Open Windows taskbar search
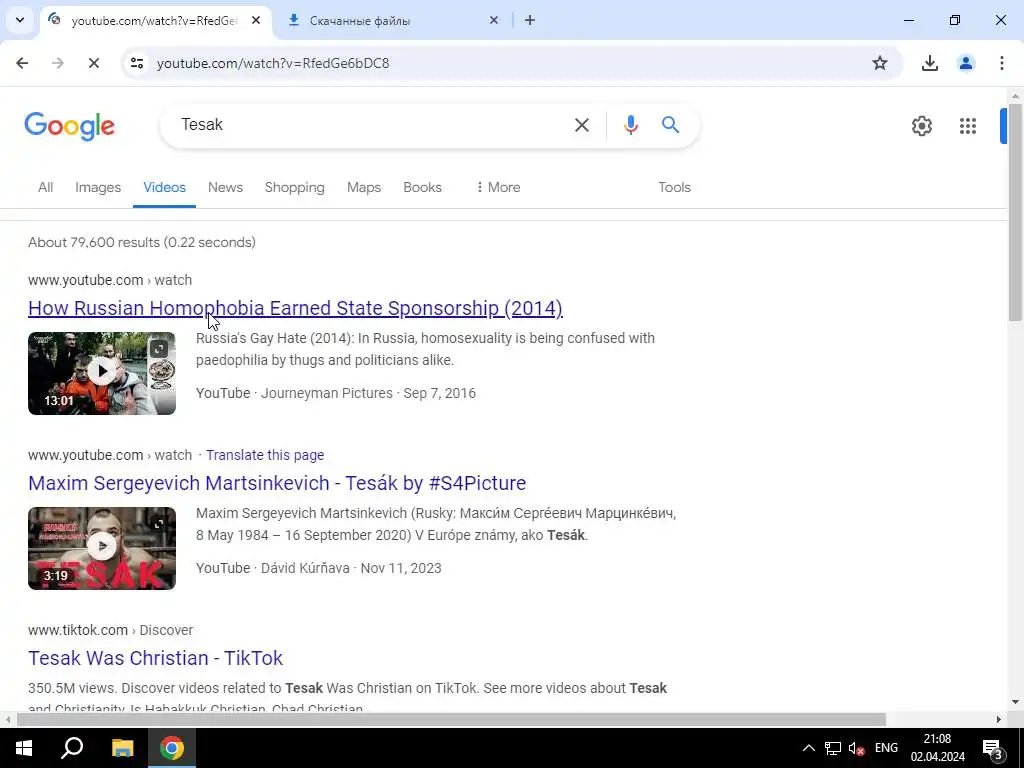This screenshot has height=768, width=1024. (x=72, y=748)
